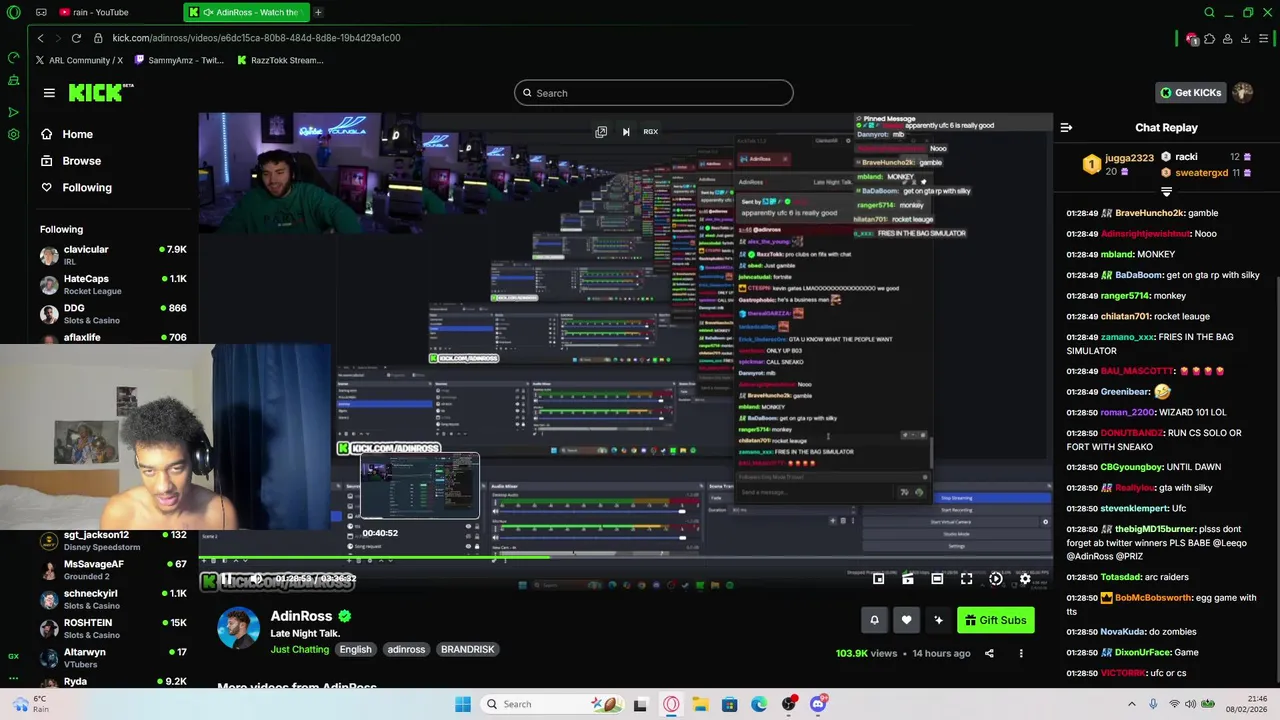
Task: Click the Gift Subs button
Action: (995, 620)
